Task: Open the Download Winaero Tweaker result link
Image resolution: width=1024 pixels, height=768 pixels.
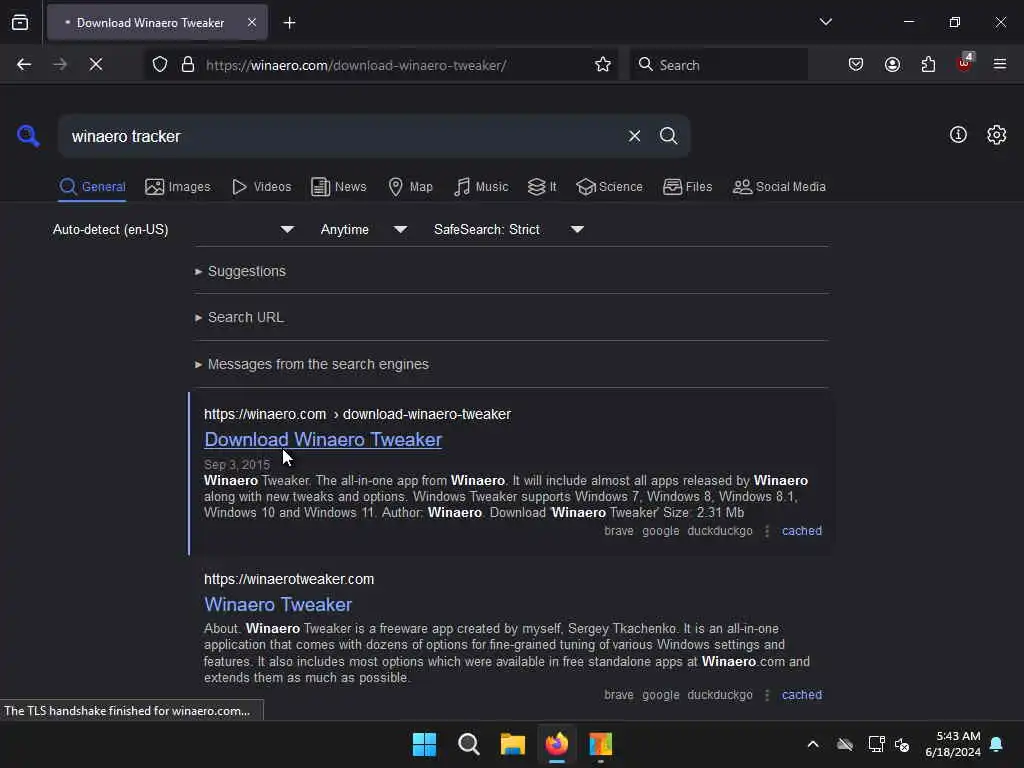Action: (323, 440)
